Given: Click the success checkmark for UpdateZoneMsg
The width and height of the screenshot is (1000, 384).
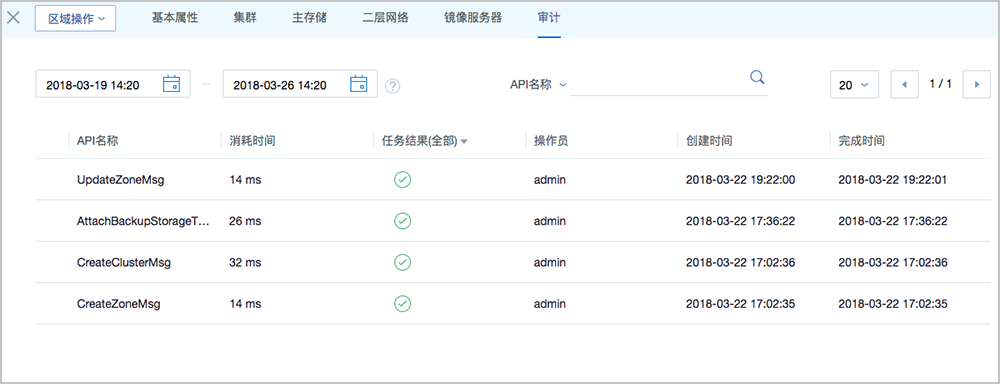Looking at the screenshot, I should [402, 180].
